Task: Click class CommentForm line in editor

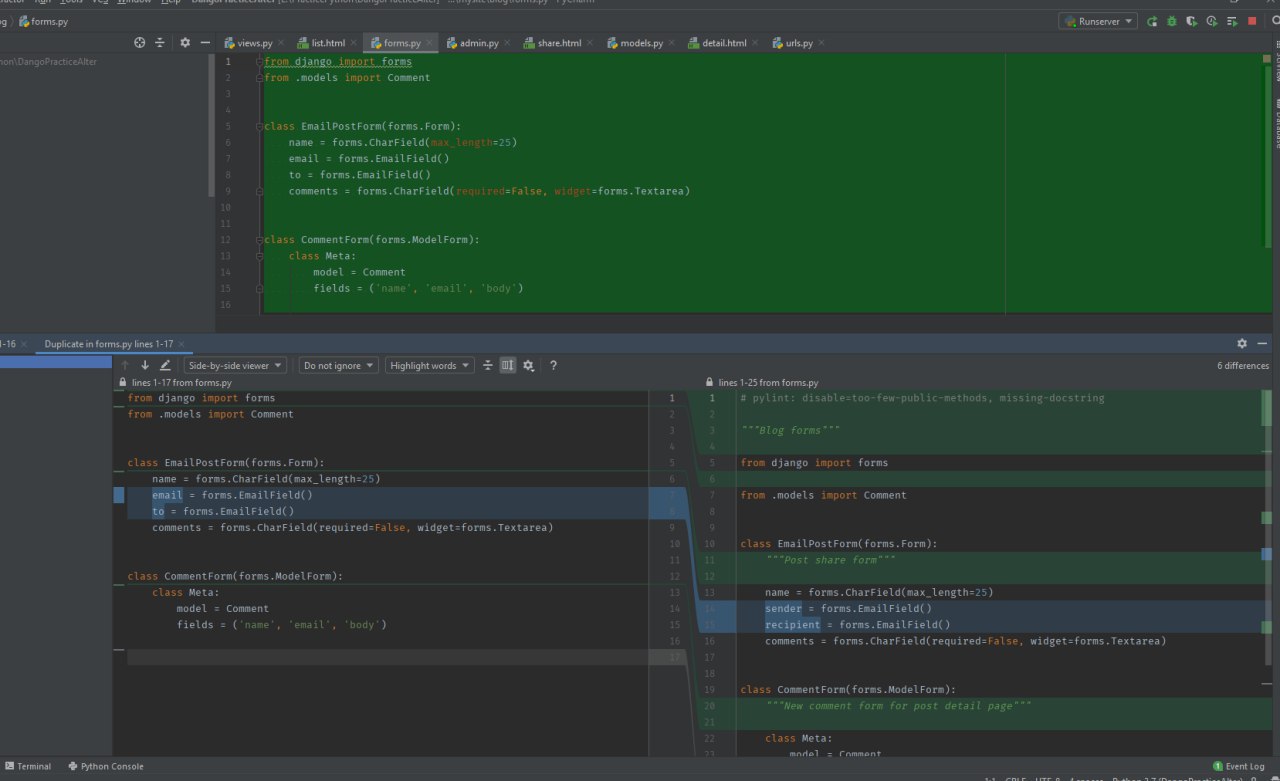Action: click(372, 240)
